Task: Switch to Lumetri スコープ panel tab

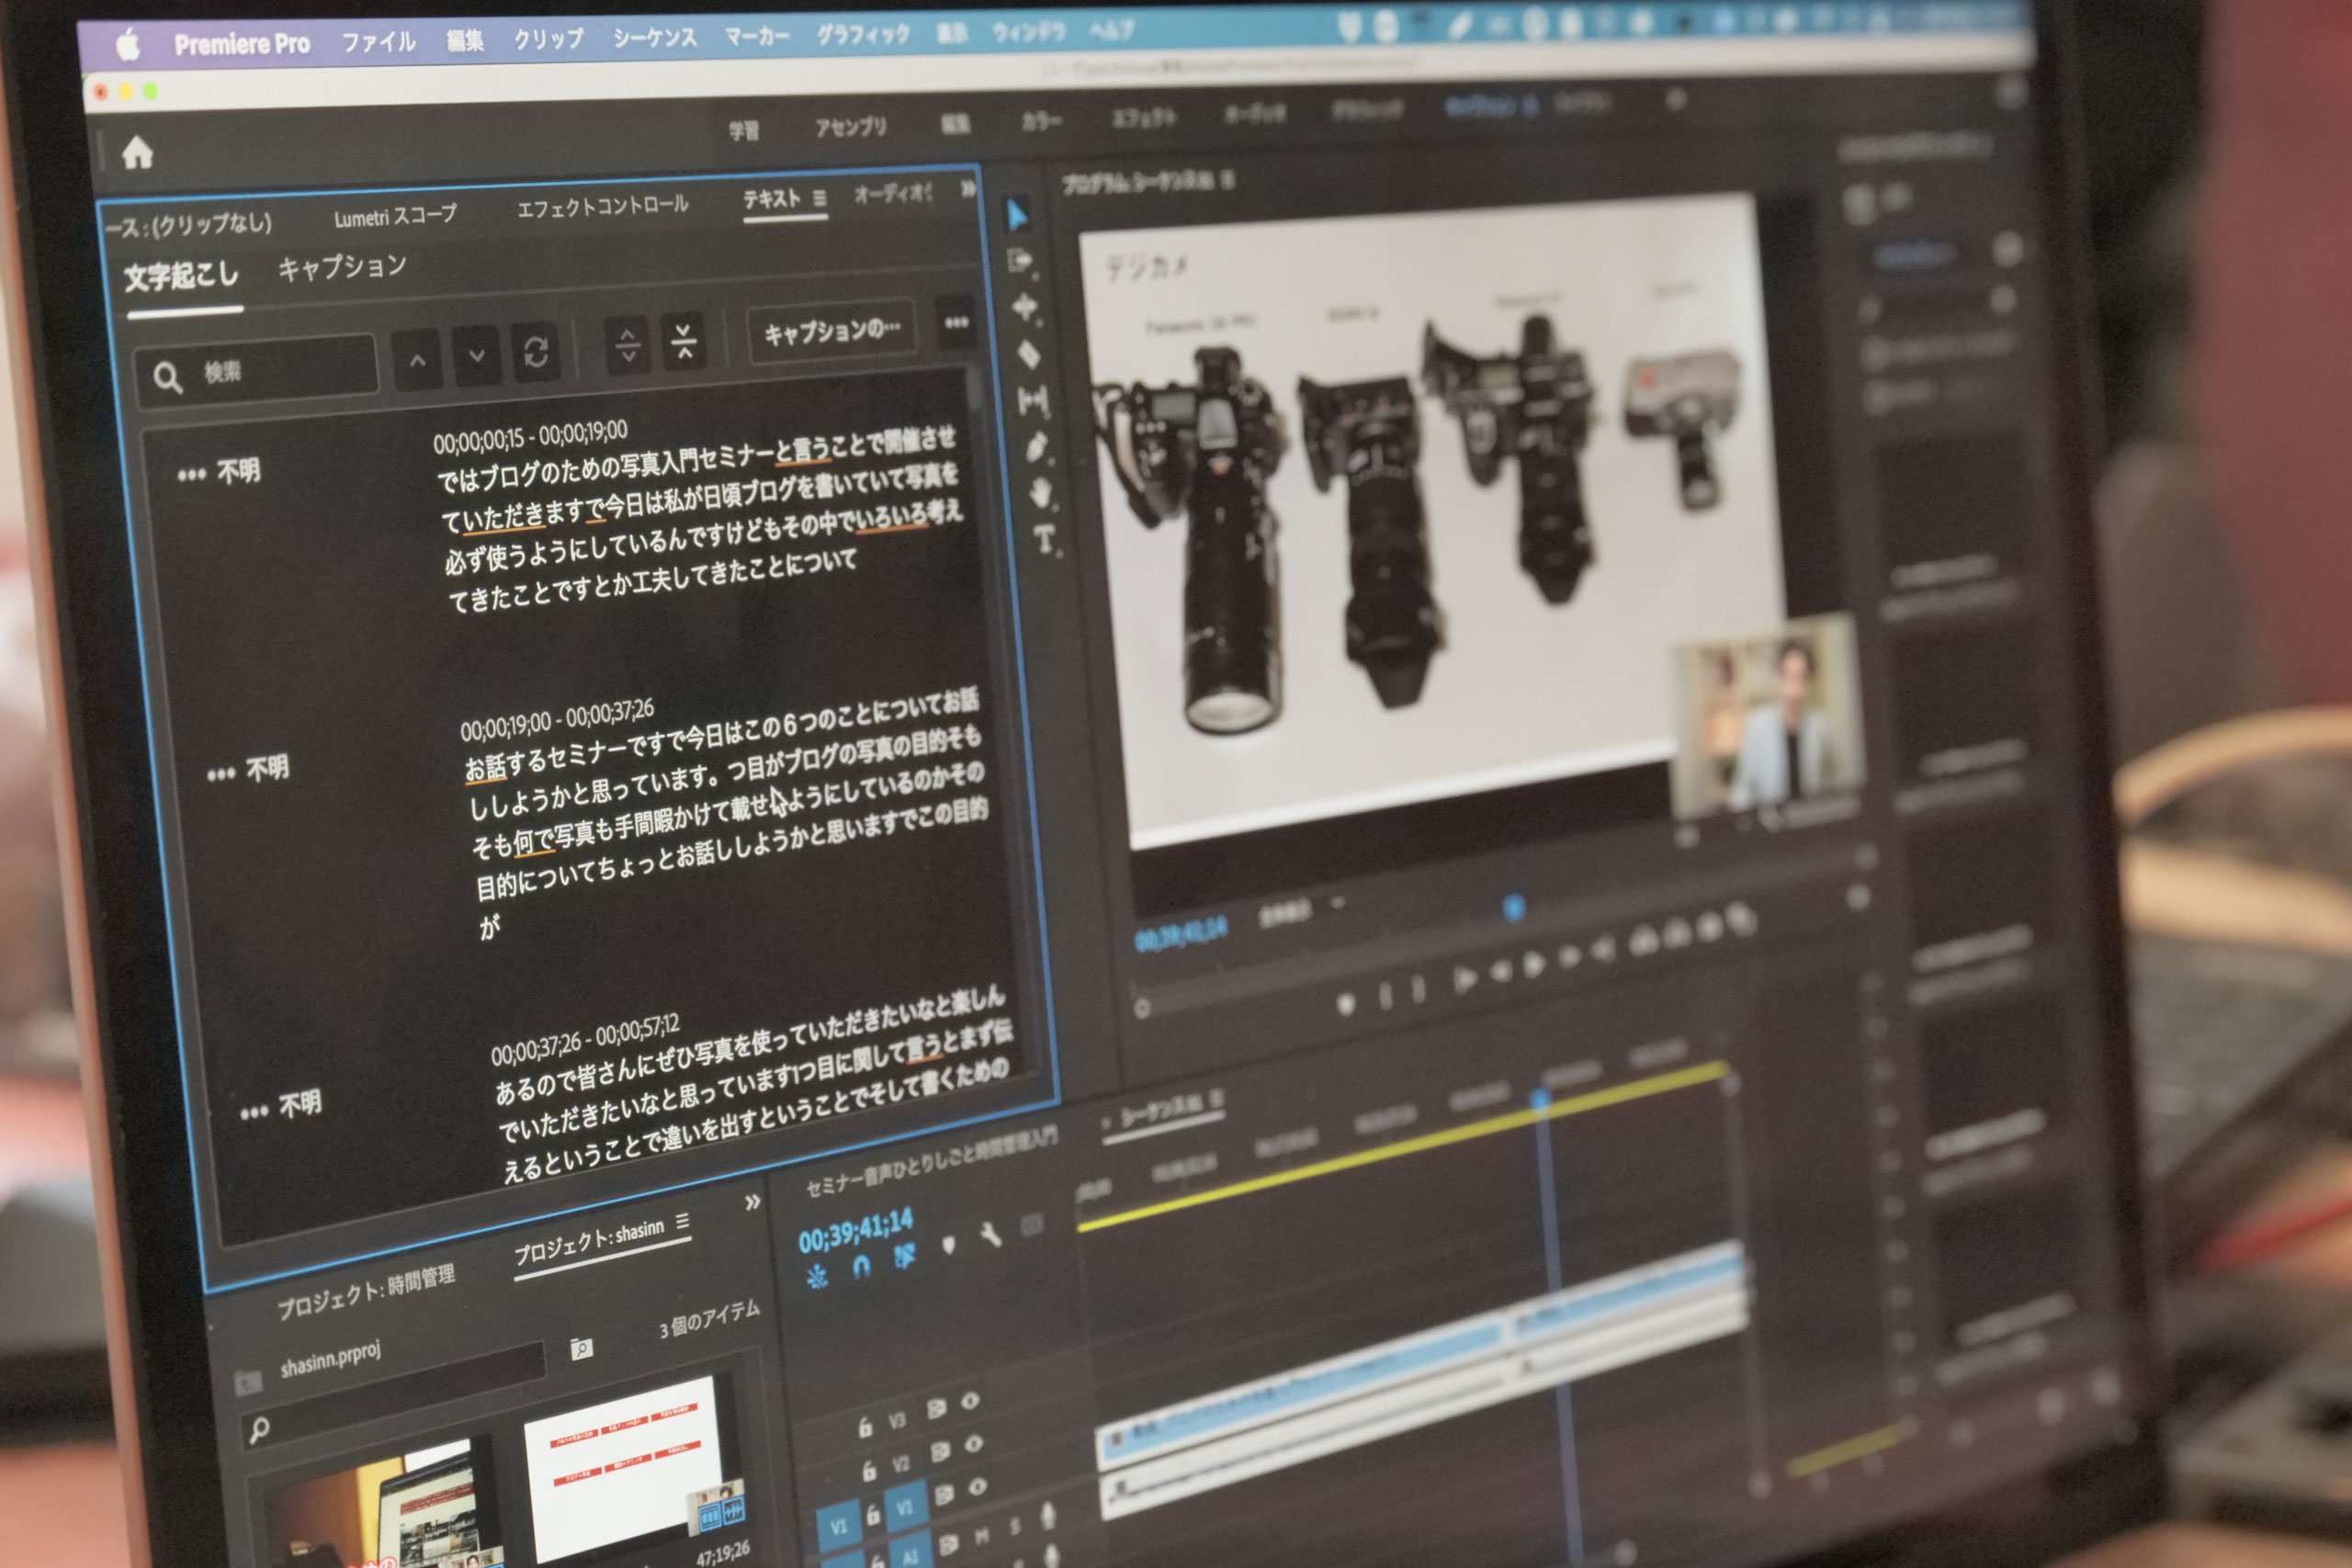Action: (x=395, y=216)
